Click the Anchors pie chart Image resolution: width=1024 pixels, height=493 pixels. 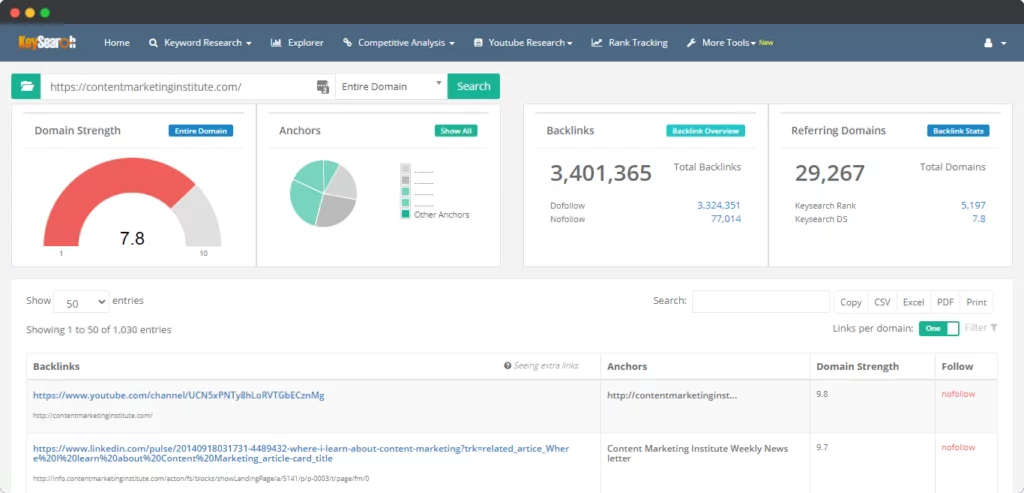coord(323,193)
